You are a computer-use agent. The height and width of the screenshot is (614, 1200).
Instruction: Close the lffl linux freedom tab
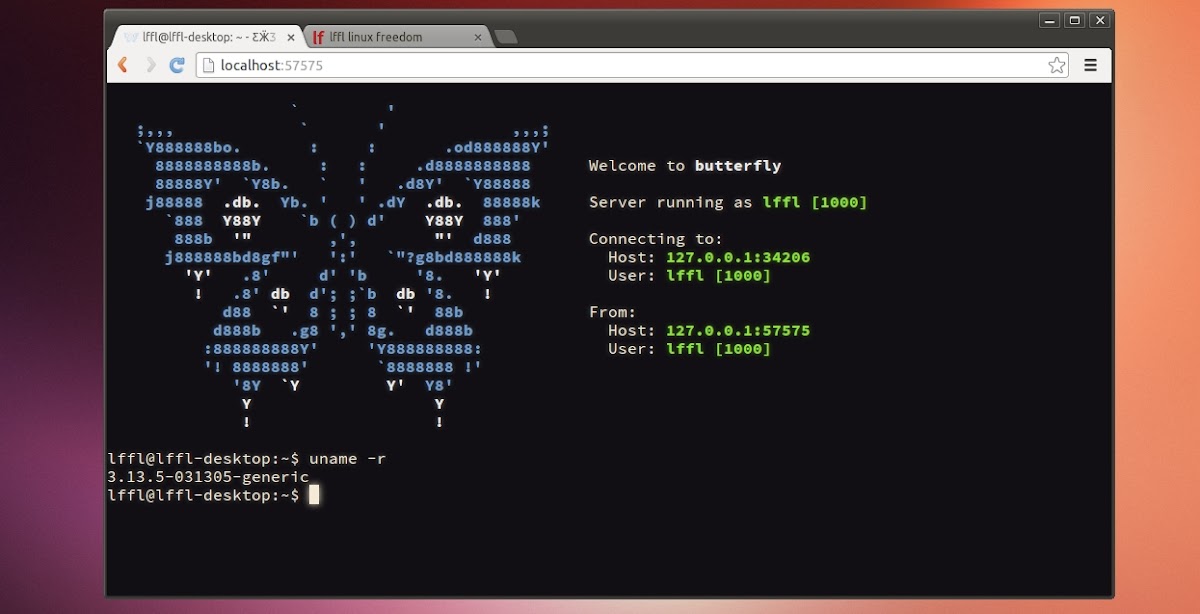click(478, 37)
